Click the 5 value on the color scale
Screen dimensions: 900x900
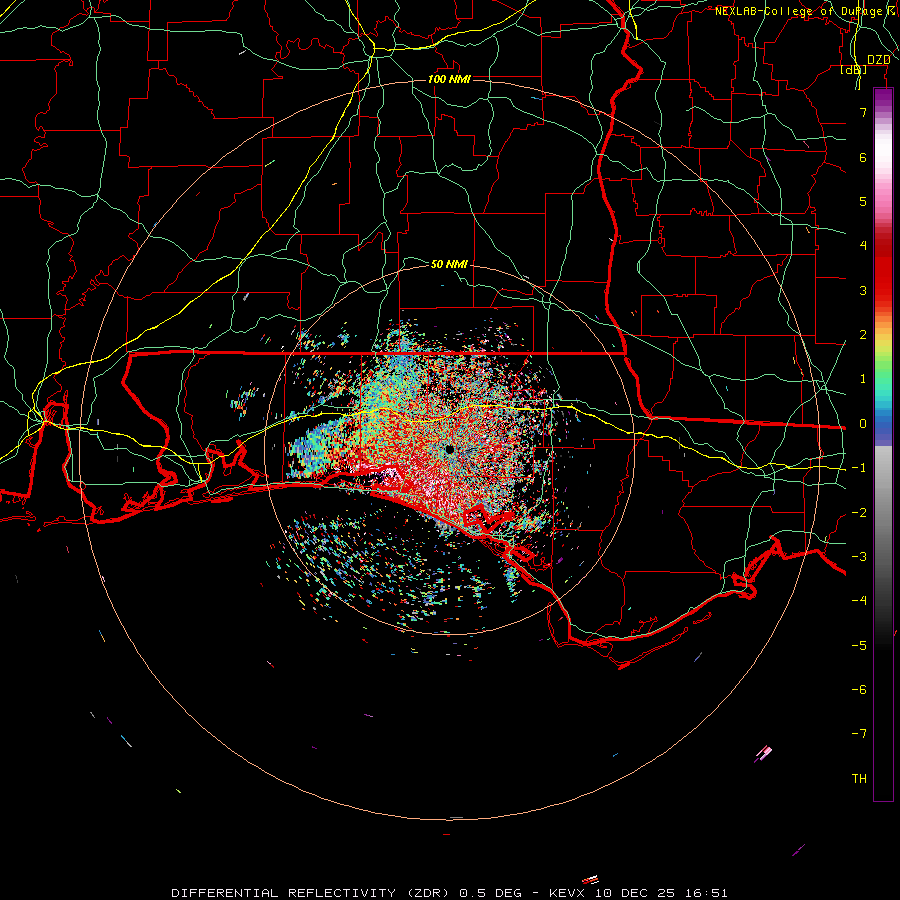(863, 201)
